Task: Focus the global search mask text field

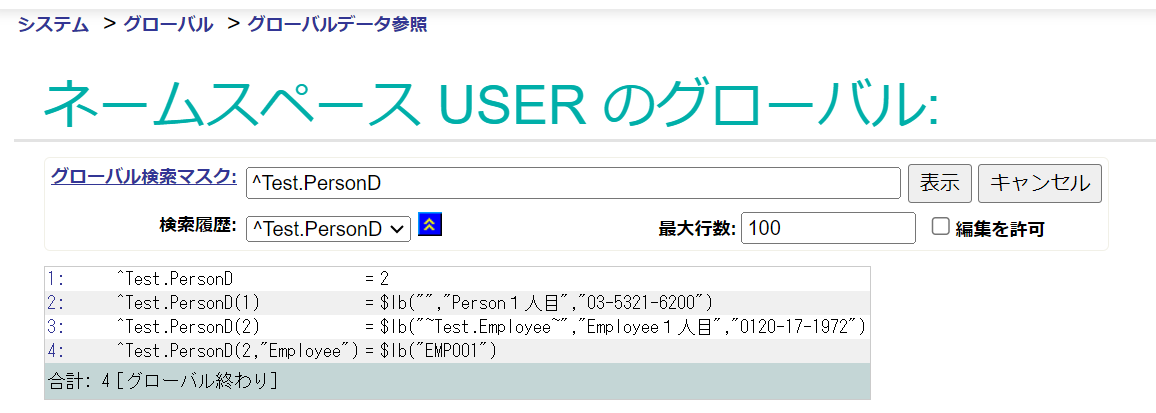Action: pyautogui.click(x=573, y=183)
